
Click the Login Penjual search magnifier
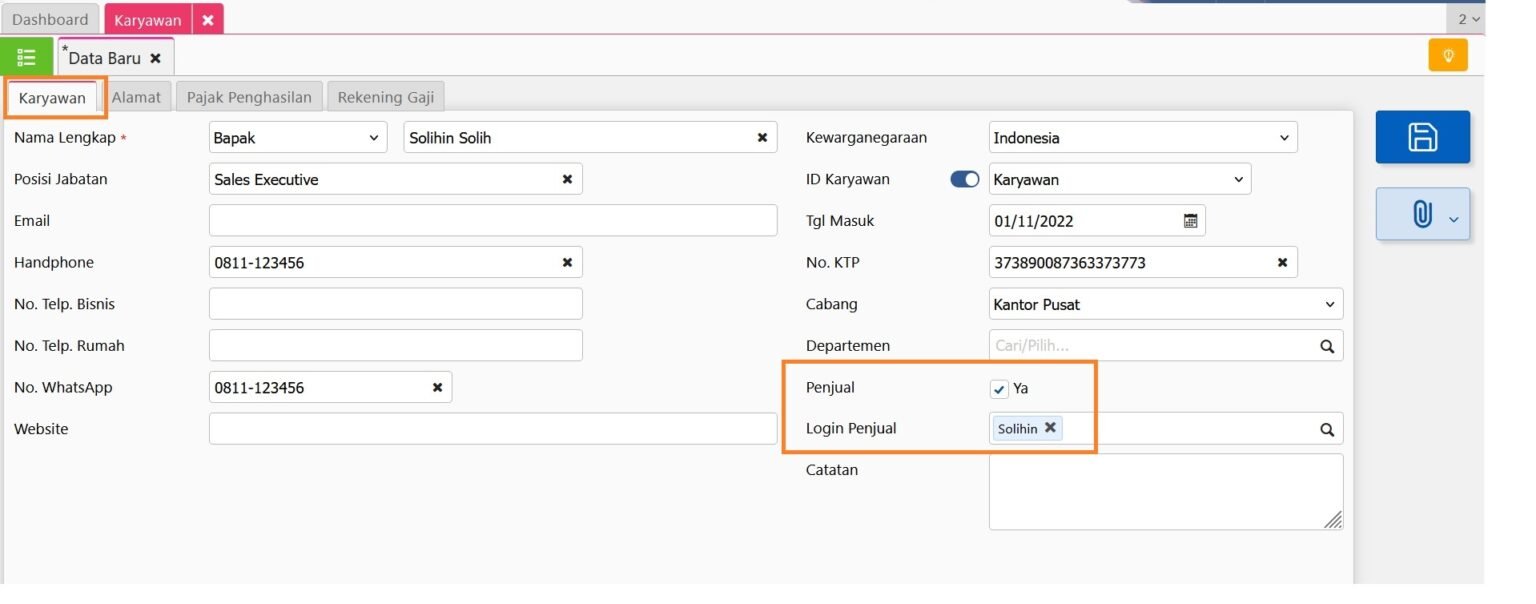1327,429
